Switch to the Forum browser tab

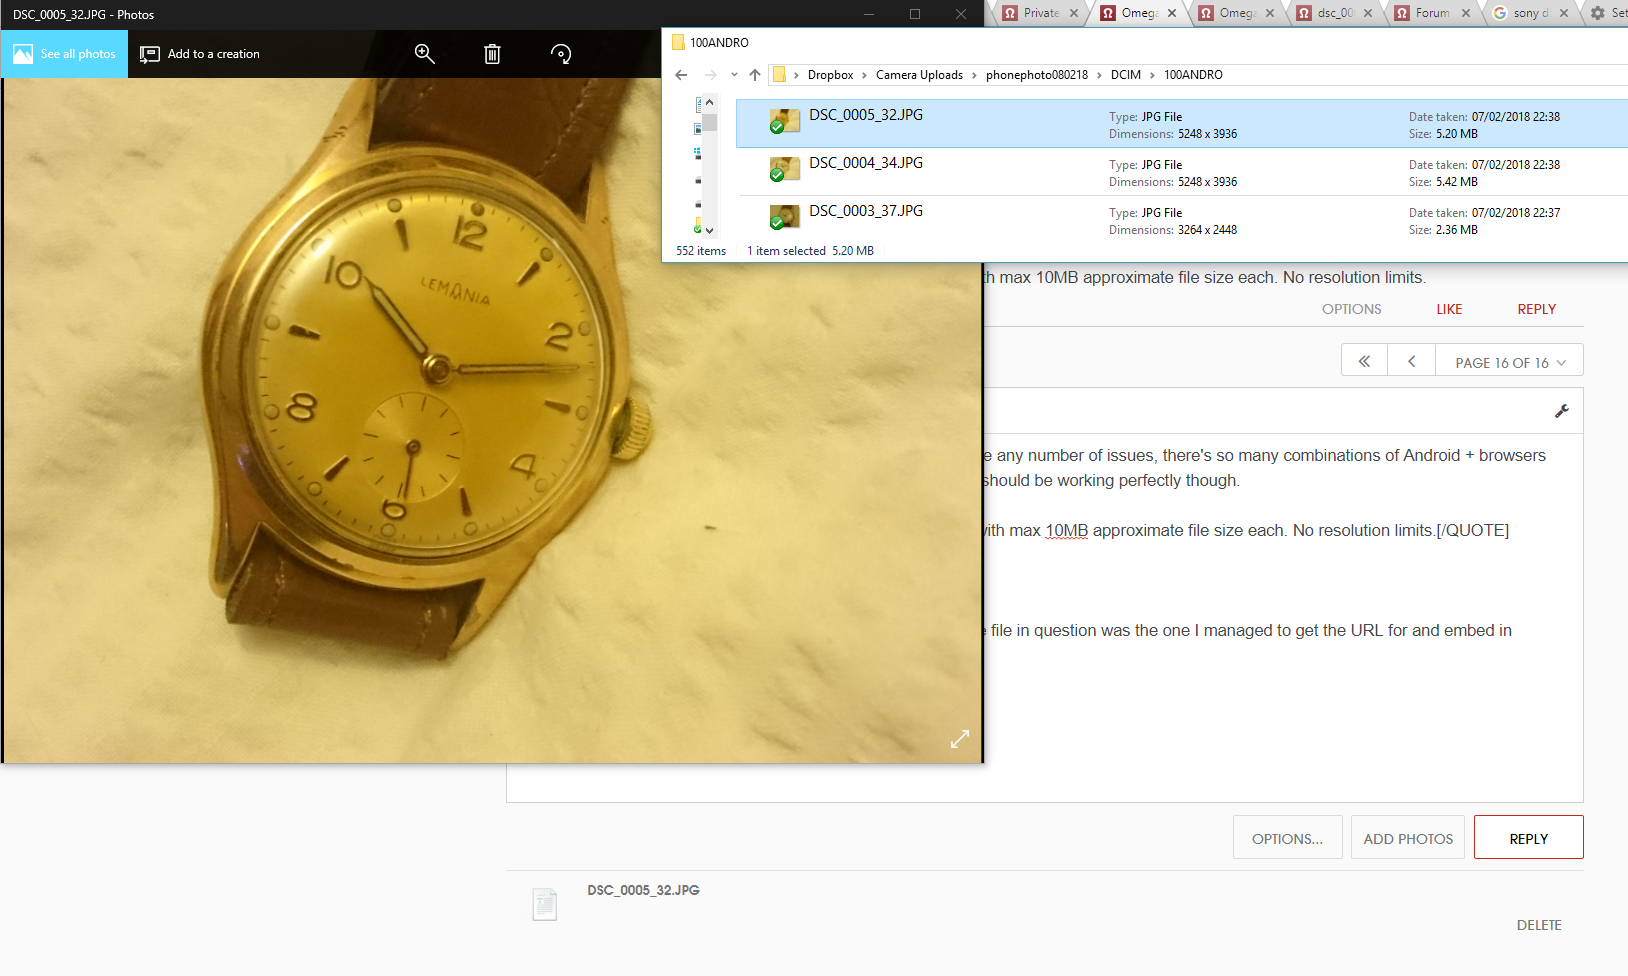[x=1432, y=13]
